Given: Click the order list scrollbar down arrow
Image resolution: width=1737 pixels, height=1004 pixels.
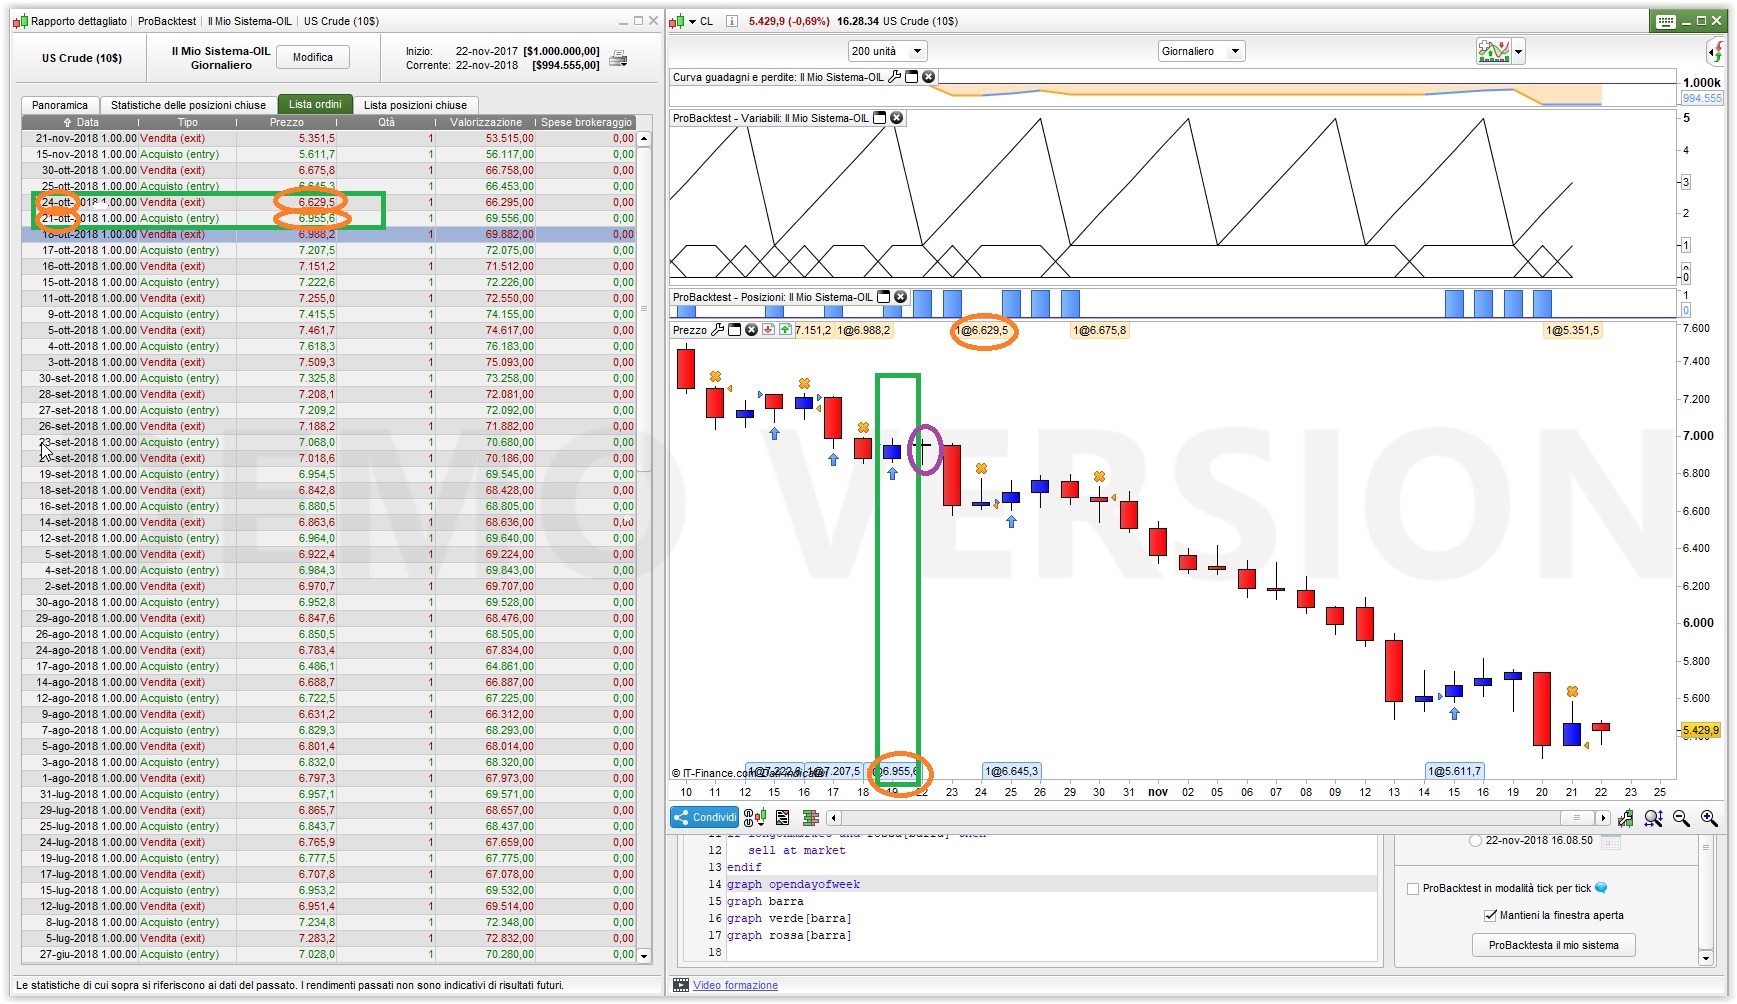Looking at the screenshot, I should tap(644, 956).
